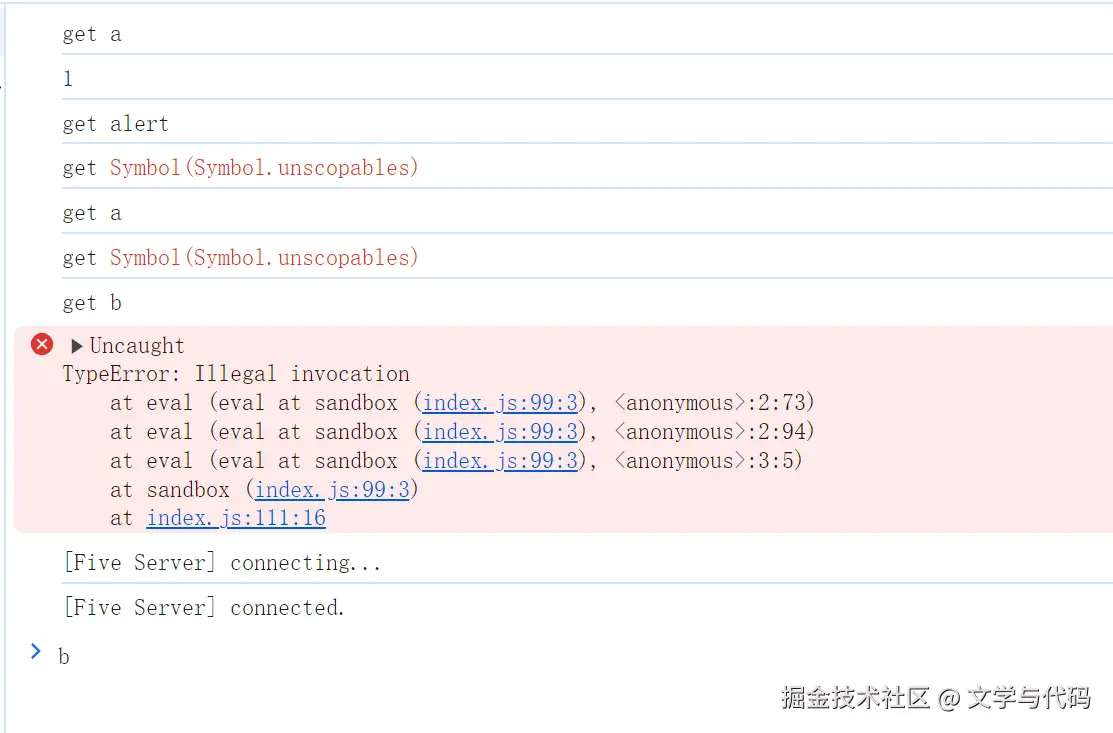Click the first "get a" log entry
This screenshot has height=733, width=1113.
tap(92, 34)
